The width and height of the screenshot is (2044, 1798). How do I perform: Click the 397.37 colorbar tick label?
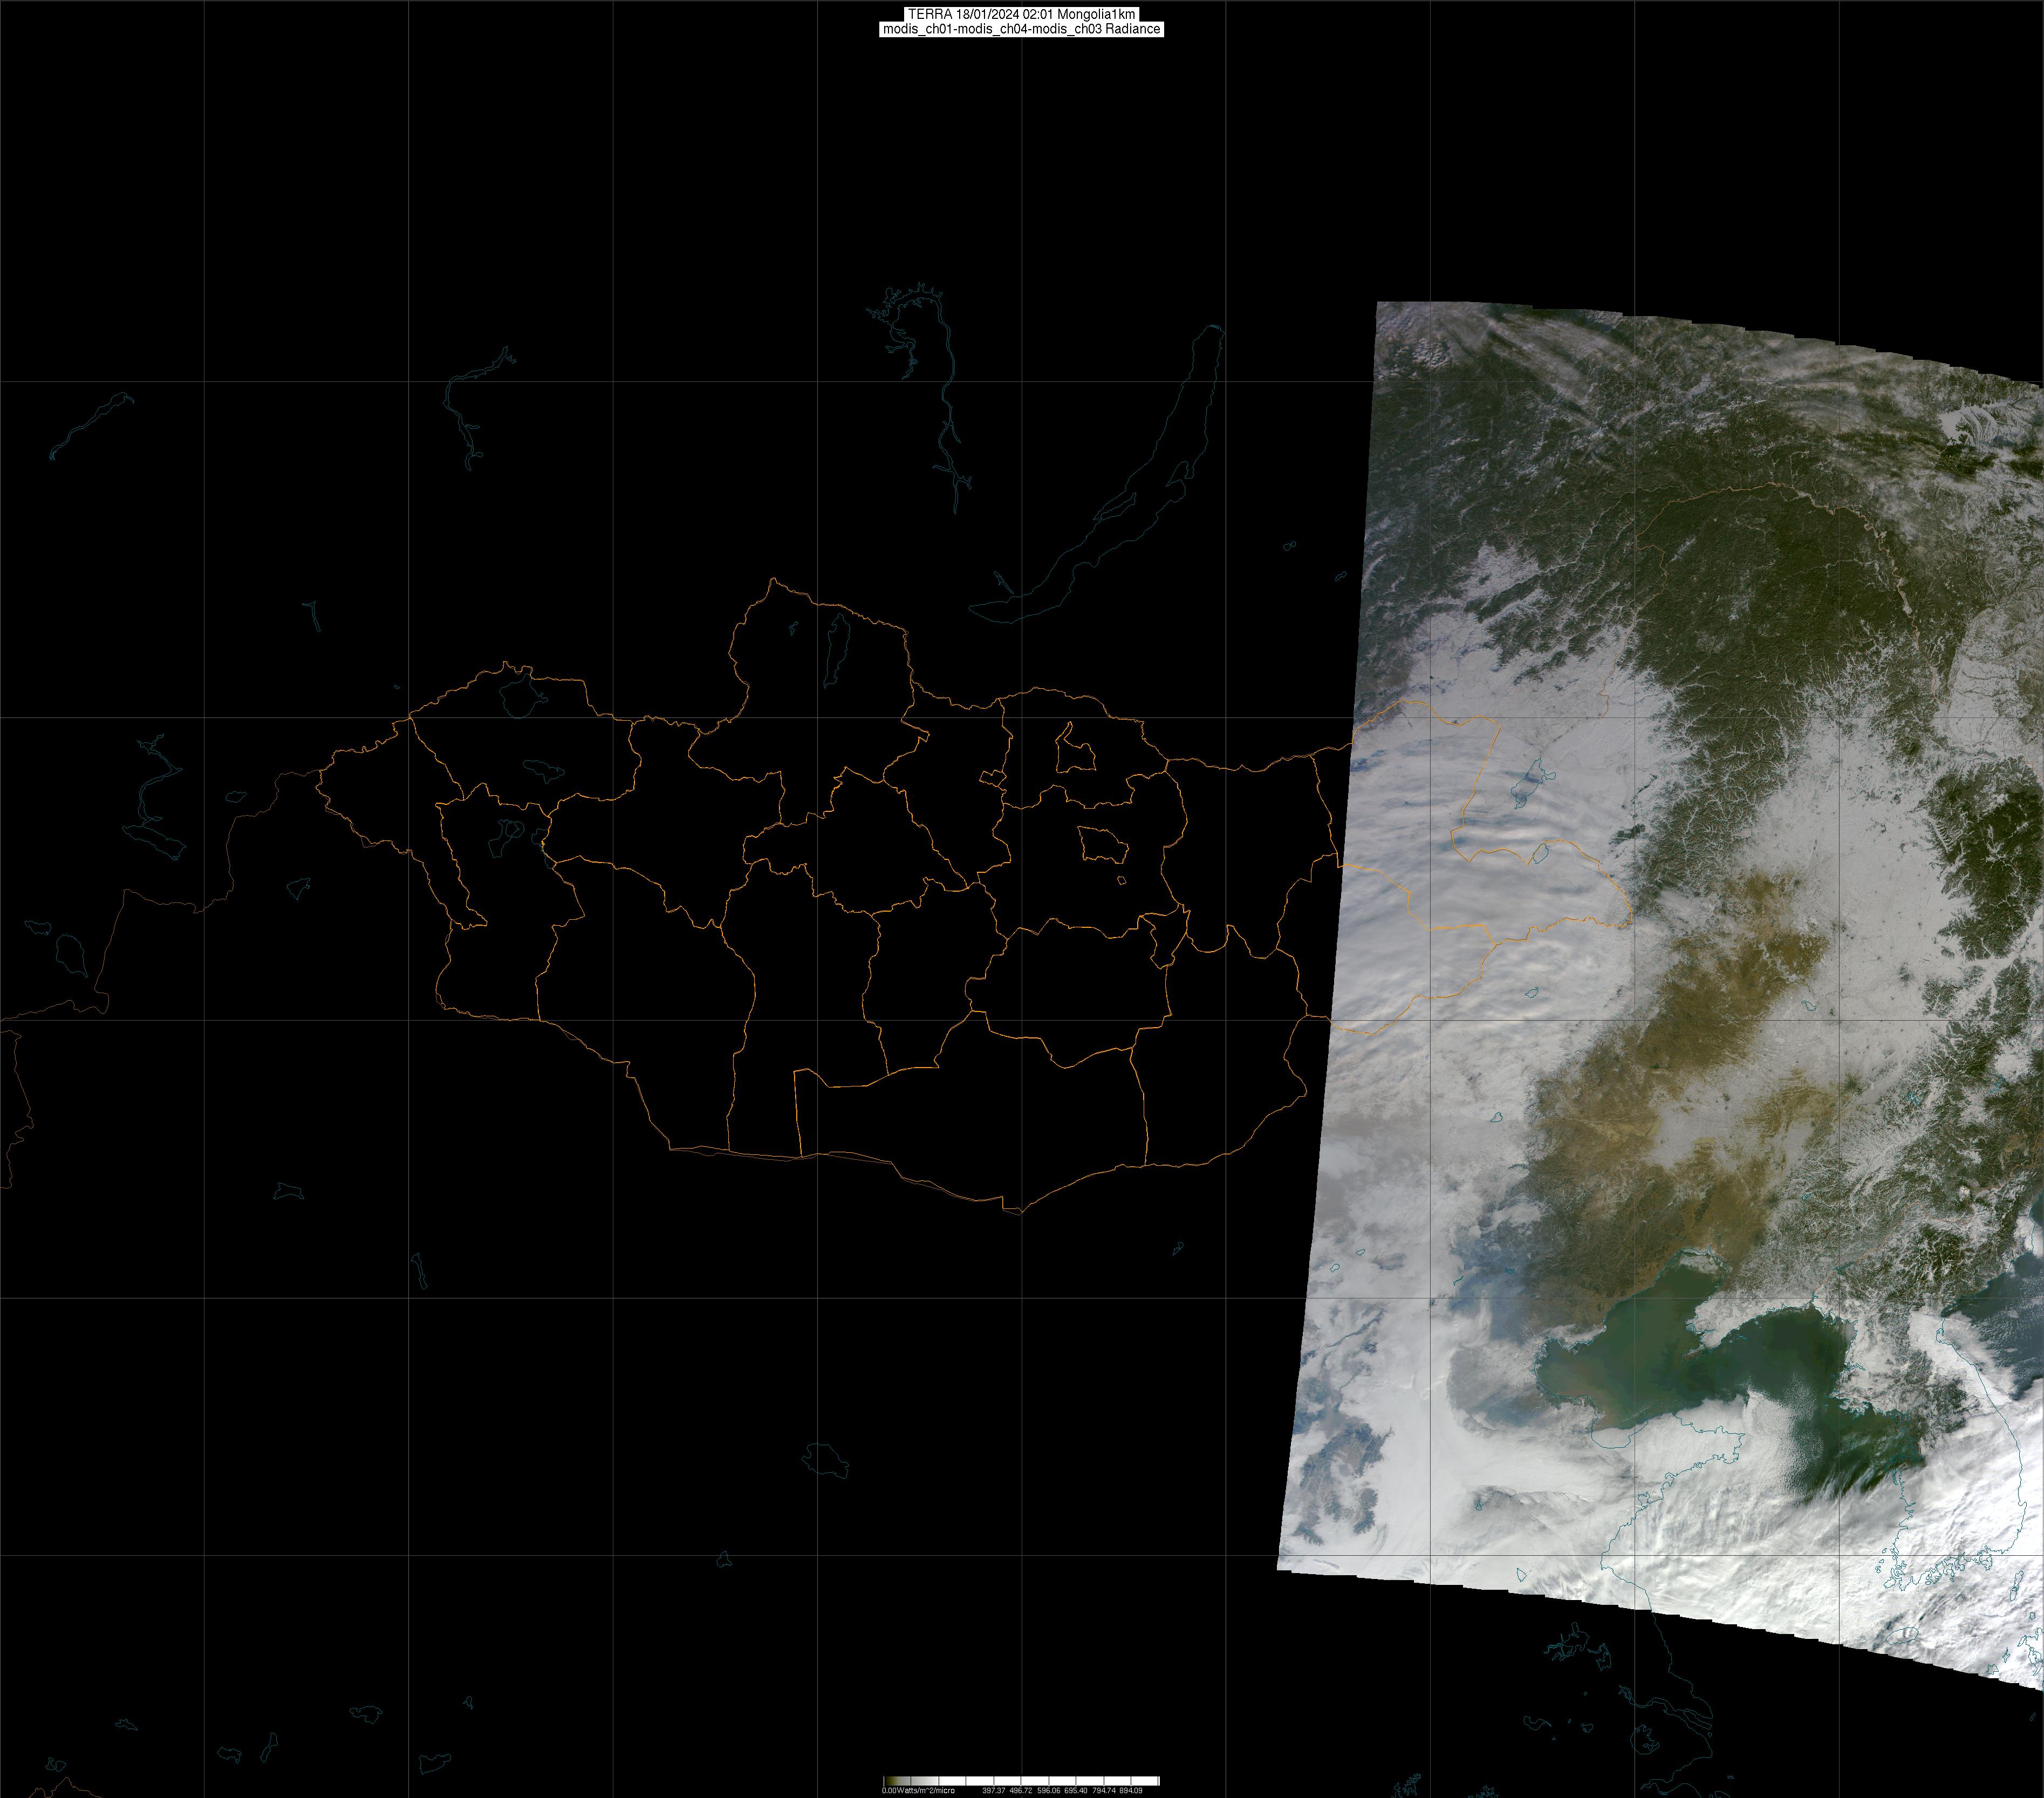tap(993, 1790)
